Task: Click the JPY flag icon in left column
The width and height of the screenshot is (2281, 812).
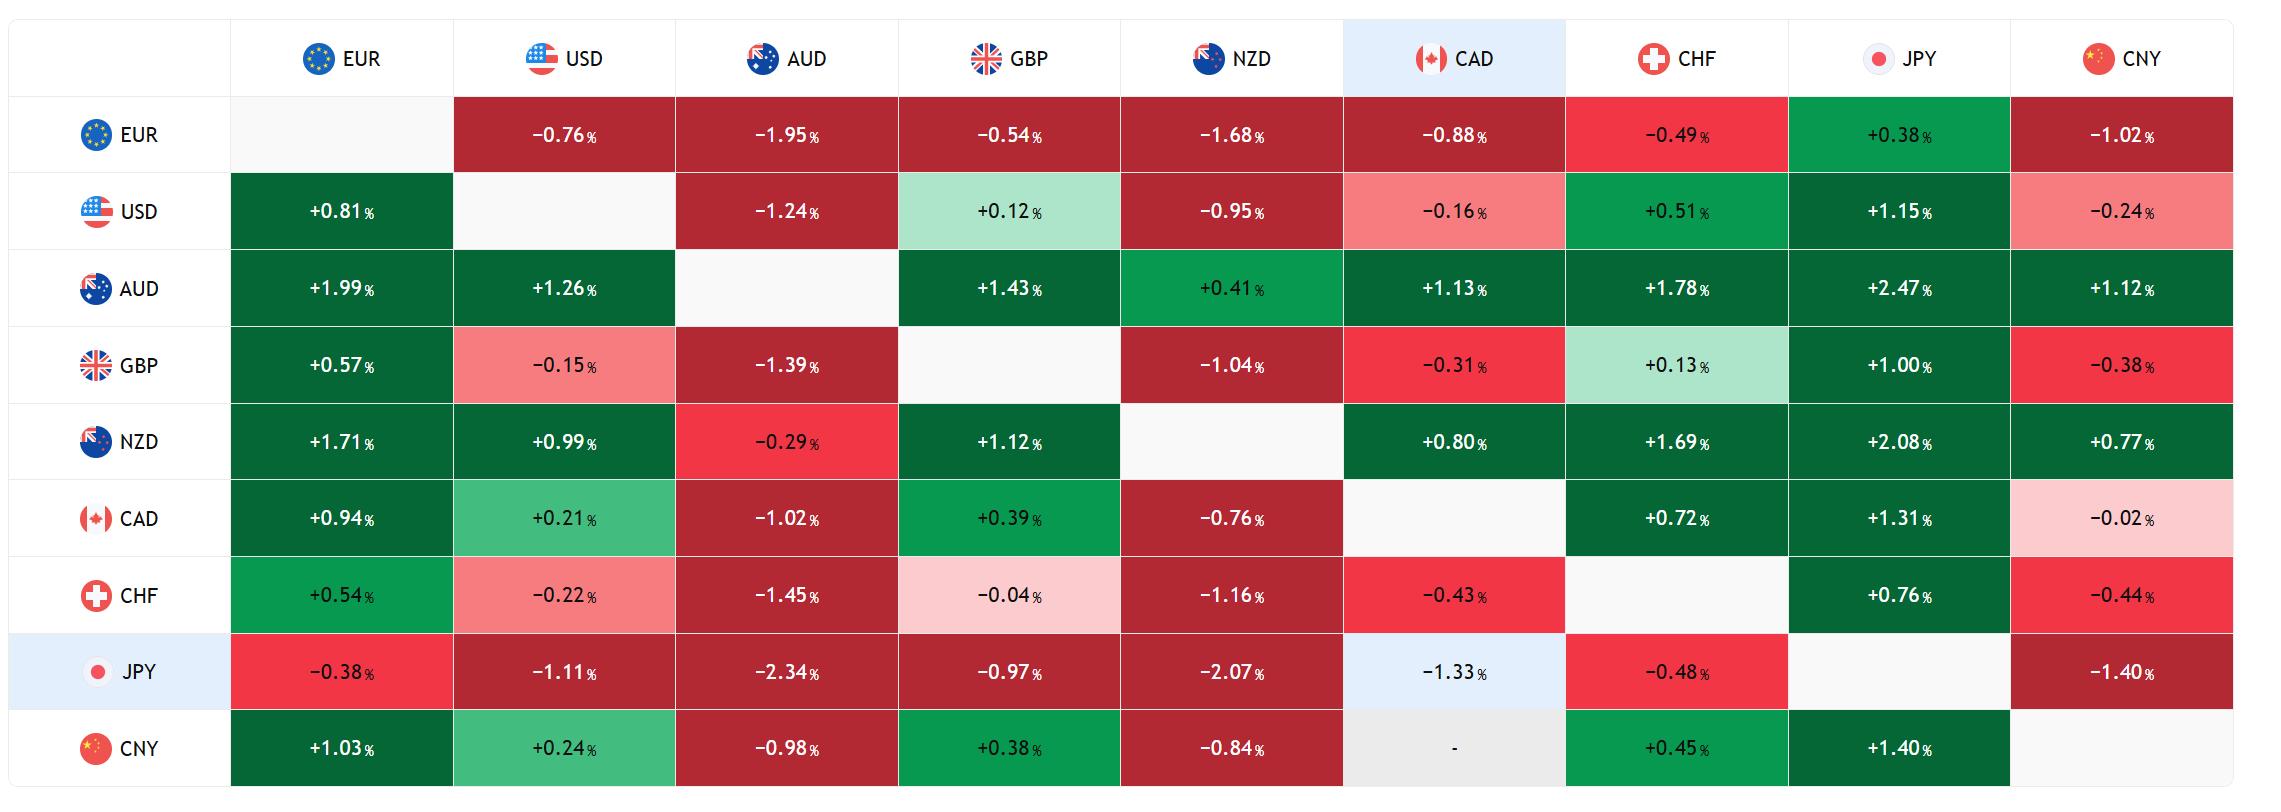Action: pyautogui.click(x=98, y=672)
